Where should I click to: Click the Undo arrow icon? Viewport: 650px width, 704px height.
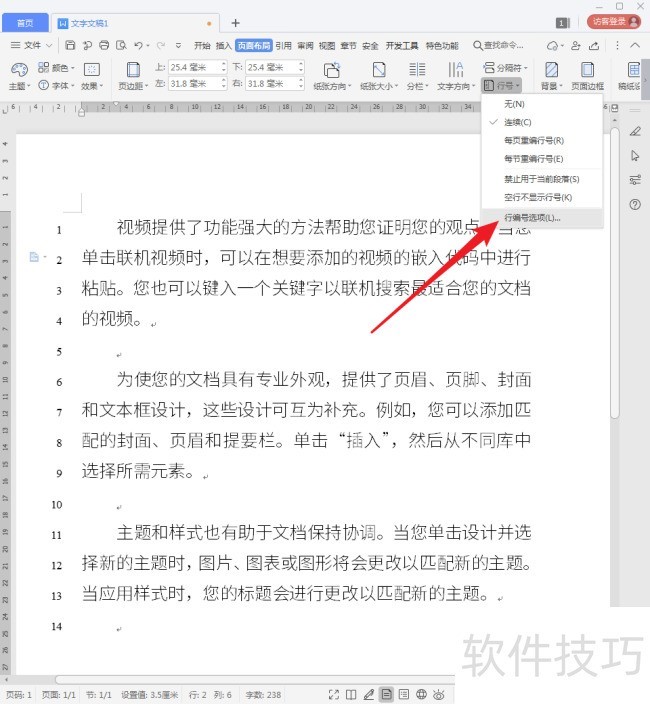point(138,45)
